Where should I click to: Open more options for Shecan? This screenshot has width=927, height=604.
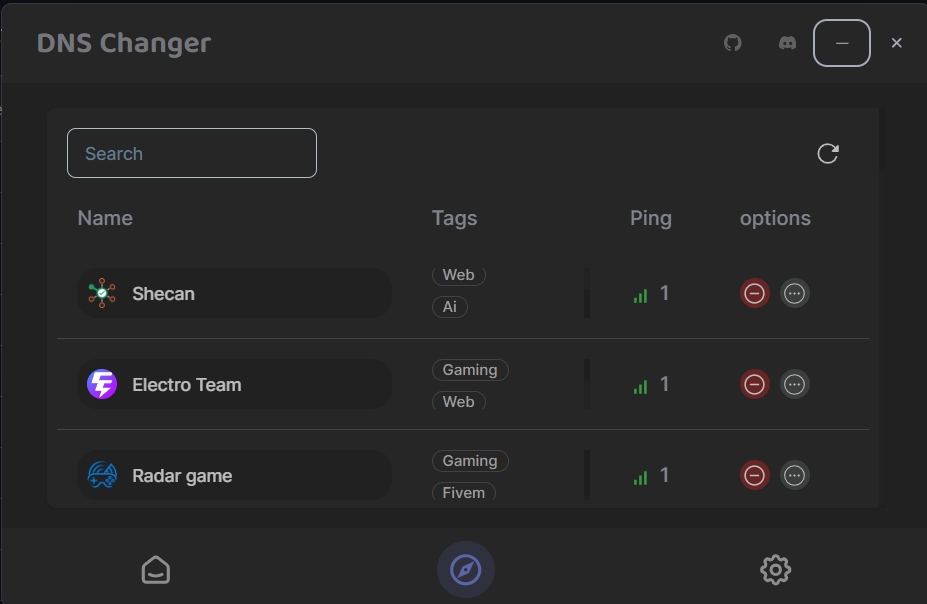point(795,293)
